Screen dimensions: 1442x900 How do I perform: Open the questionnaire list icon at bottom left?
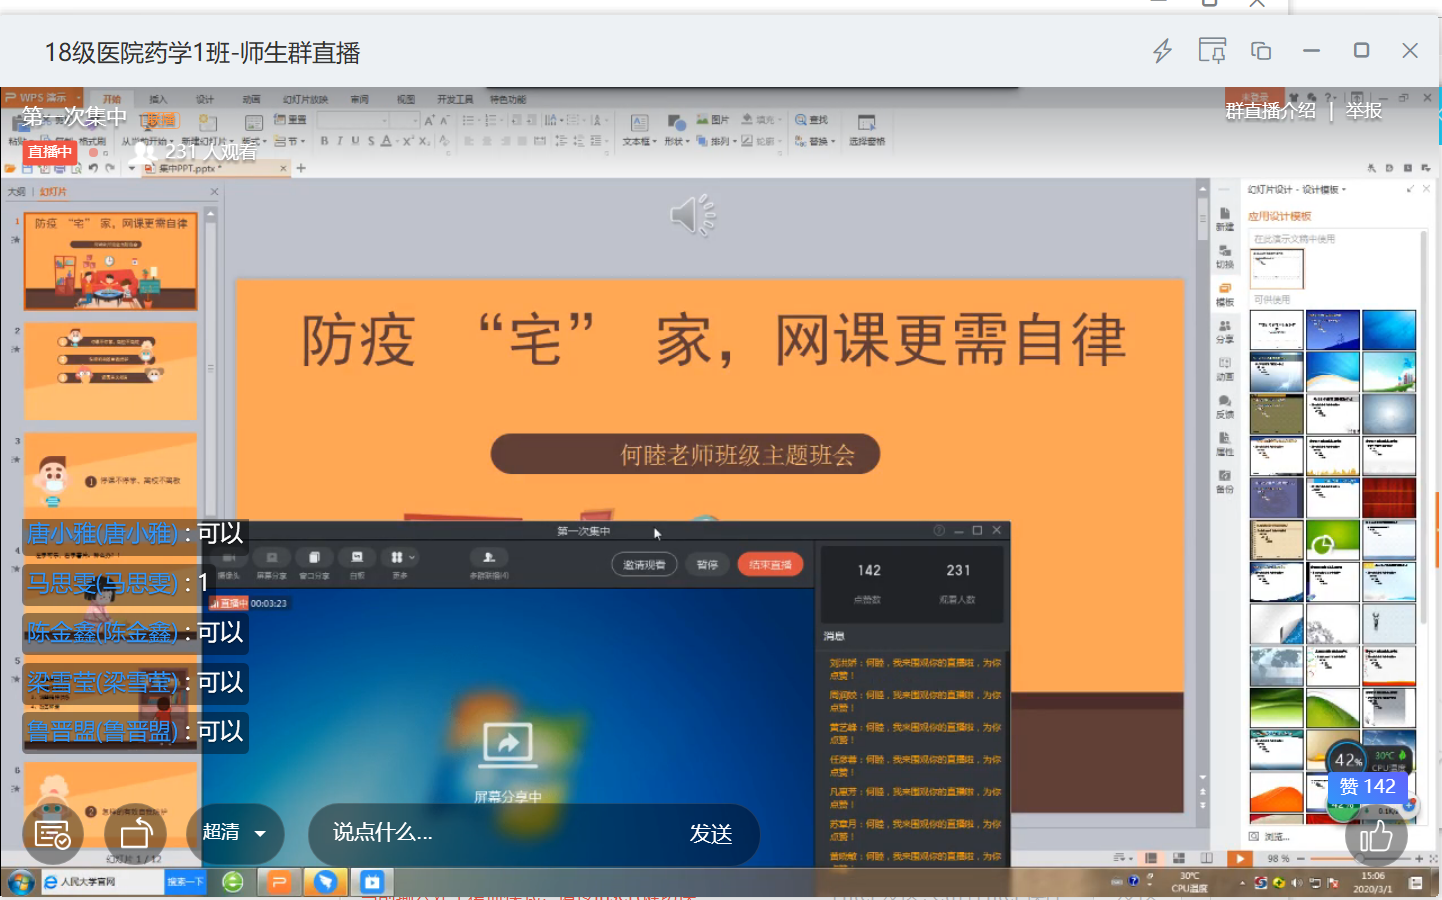[x=53, y=833]
